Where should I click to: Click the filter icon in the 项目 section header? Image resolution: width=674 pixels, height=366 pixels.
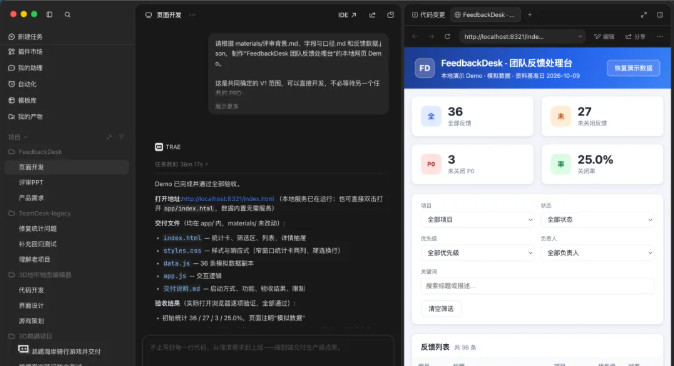coord(121,137)
